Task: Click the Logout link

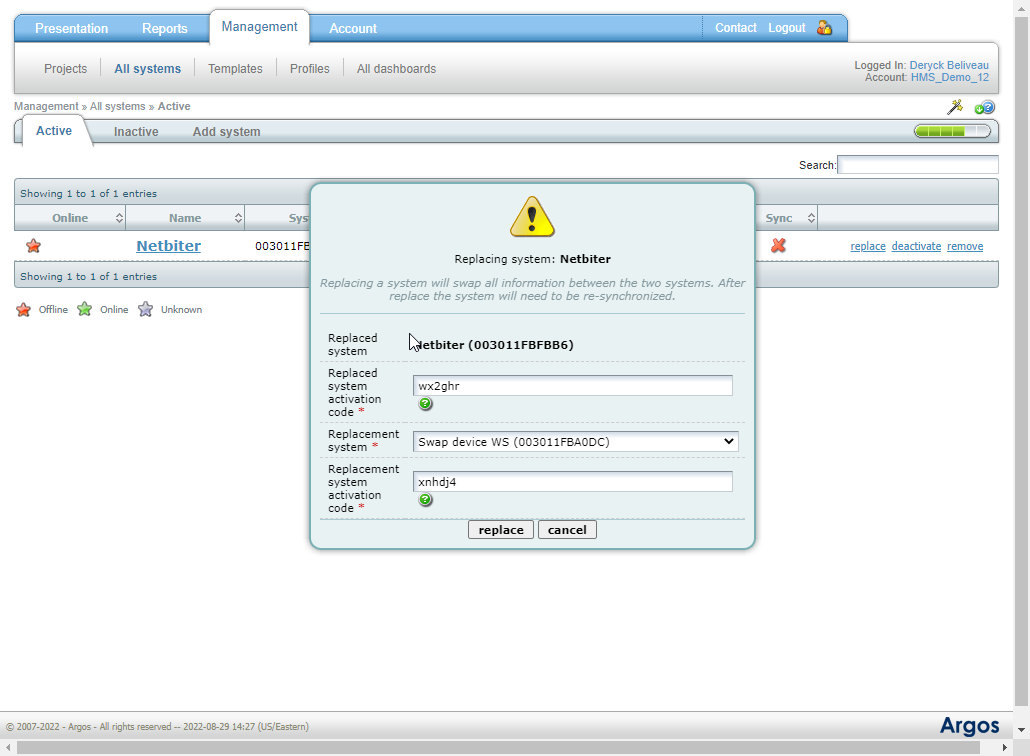Action: pyautogui.click(x=787, y=28)
